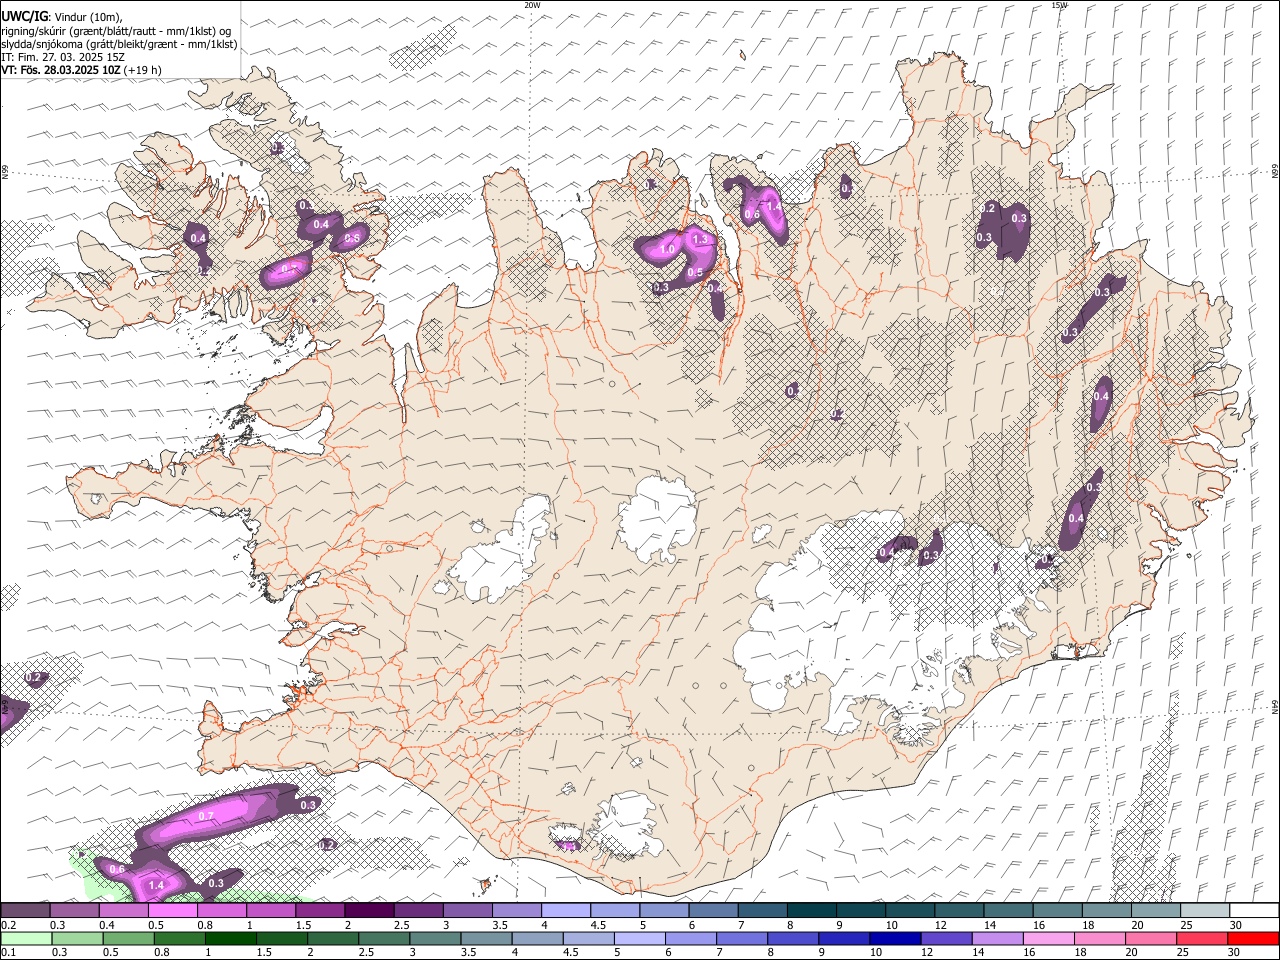Click the '20W' longitude label
This screenshot has width=1280, height=960.
(x=532, y=5)
